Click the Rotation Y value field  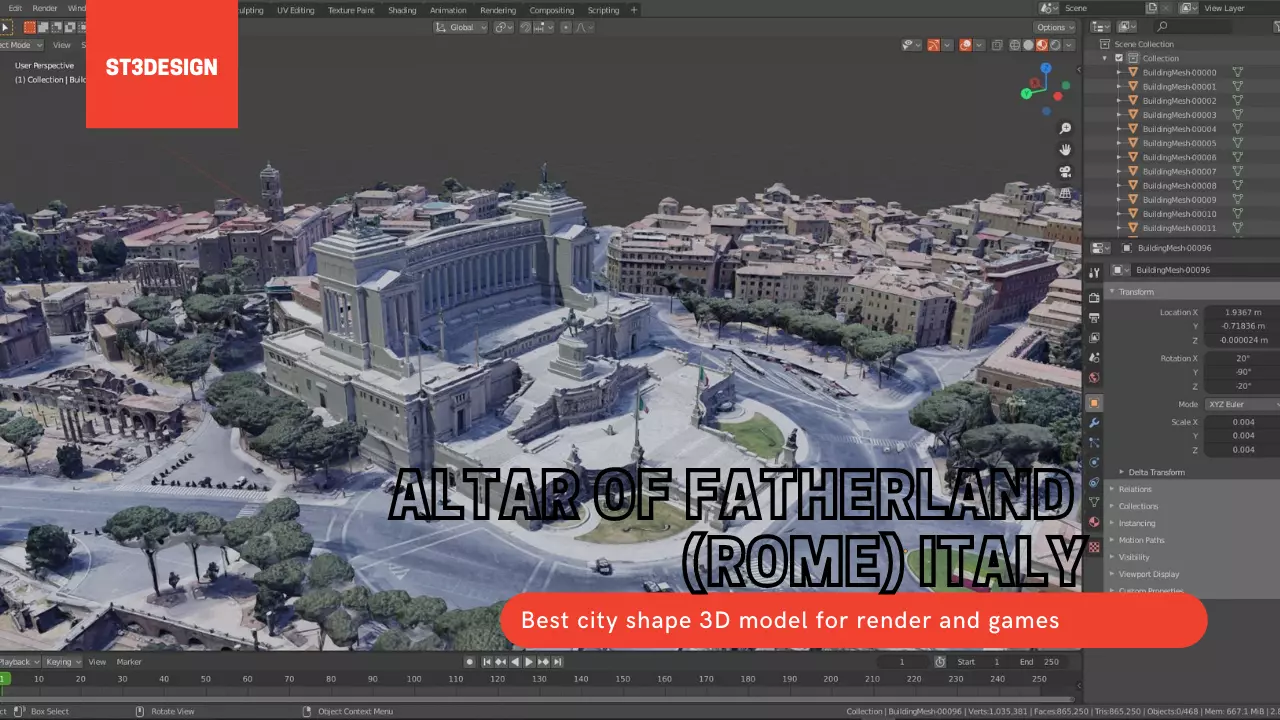click(x=1242, y=372)
